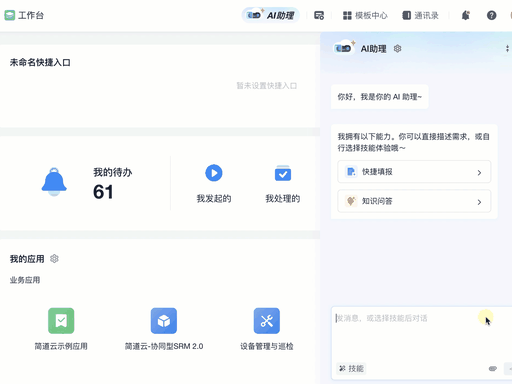Image resolution: width=512 pixels, height=384 pixels.
Task: Click the blue bell 我的待办 icon
Action: [x=54, y=182]
